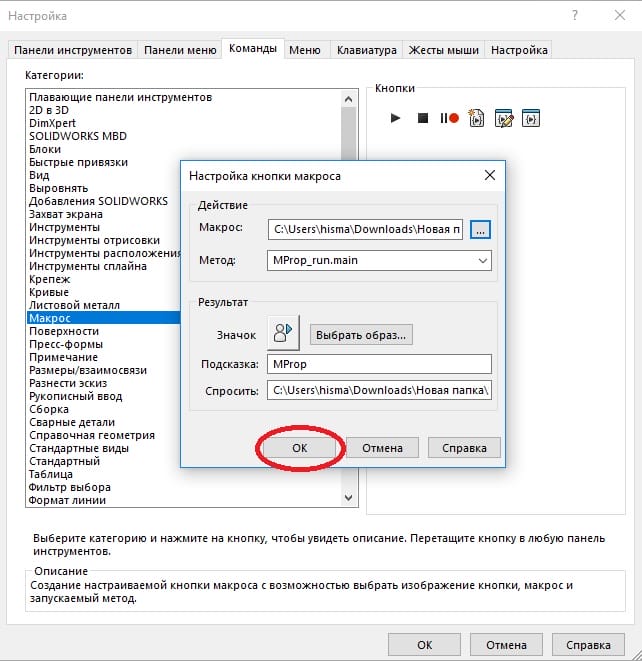Click the Stop Macro square icon
Screen dimensions: 642x661
click(x=422, y=118)
